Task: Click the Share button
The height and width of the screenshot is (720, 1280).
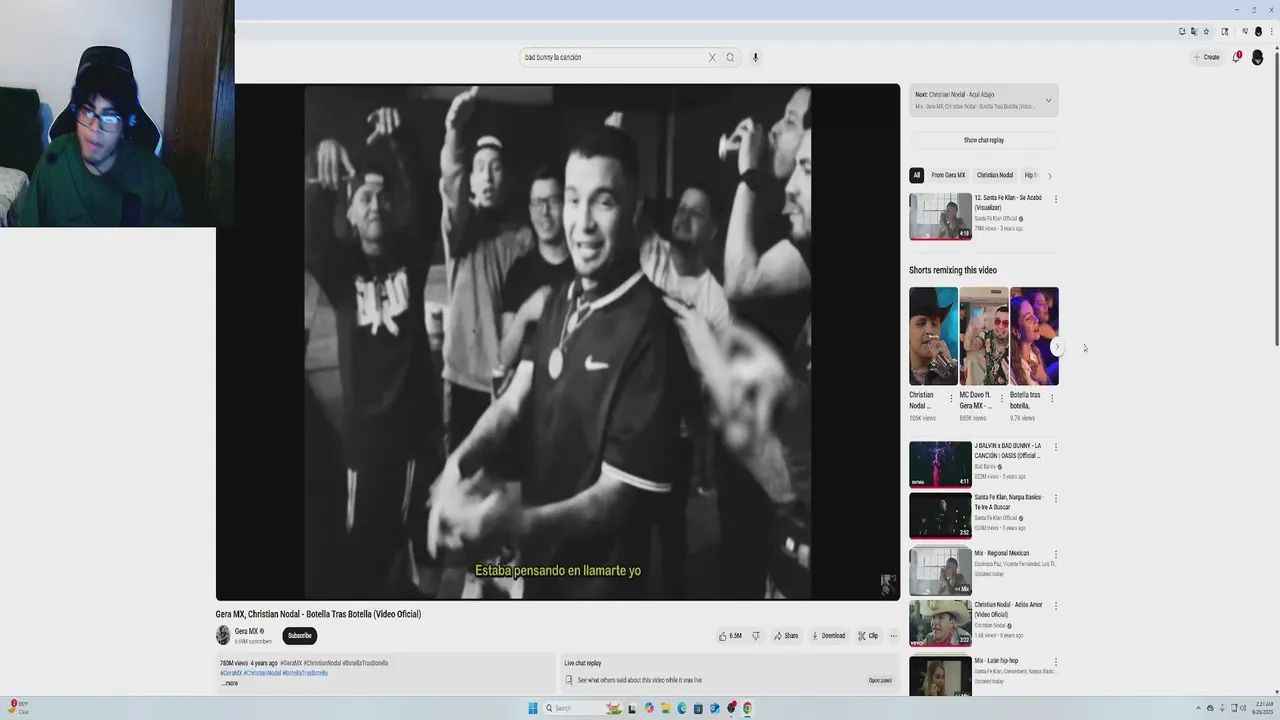Action: 786,636
